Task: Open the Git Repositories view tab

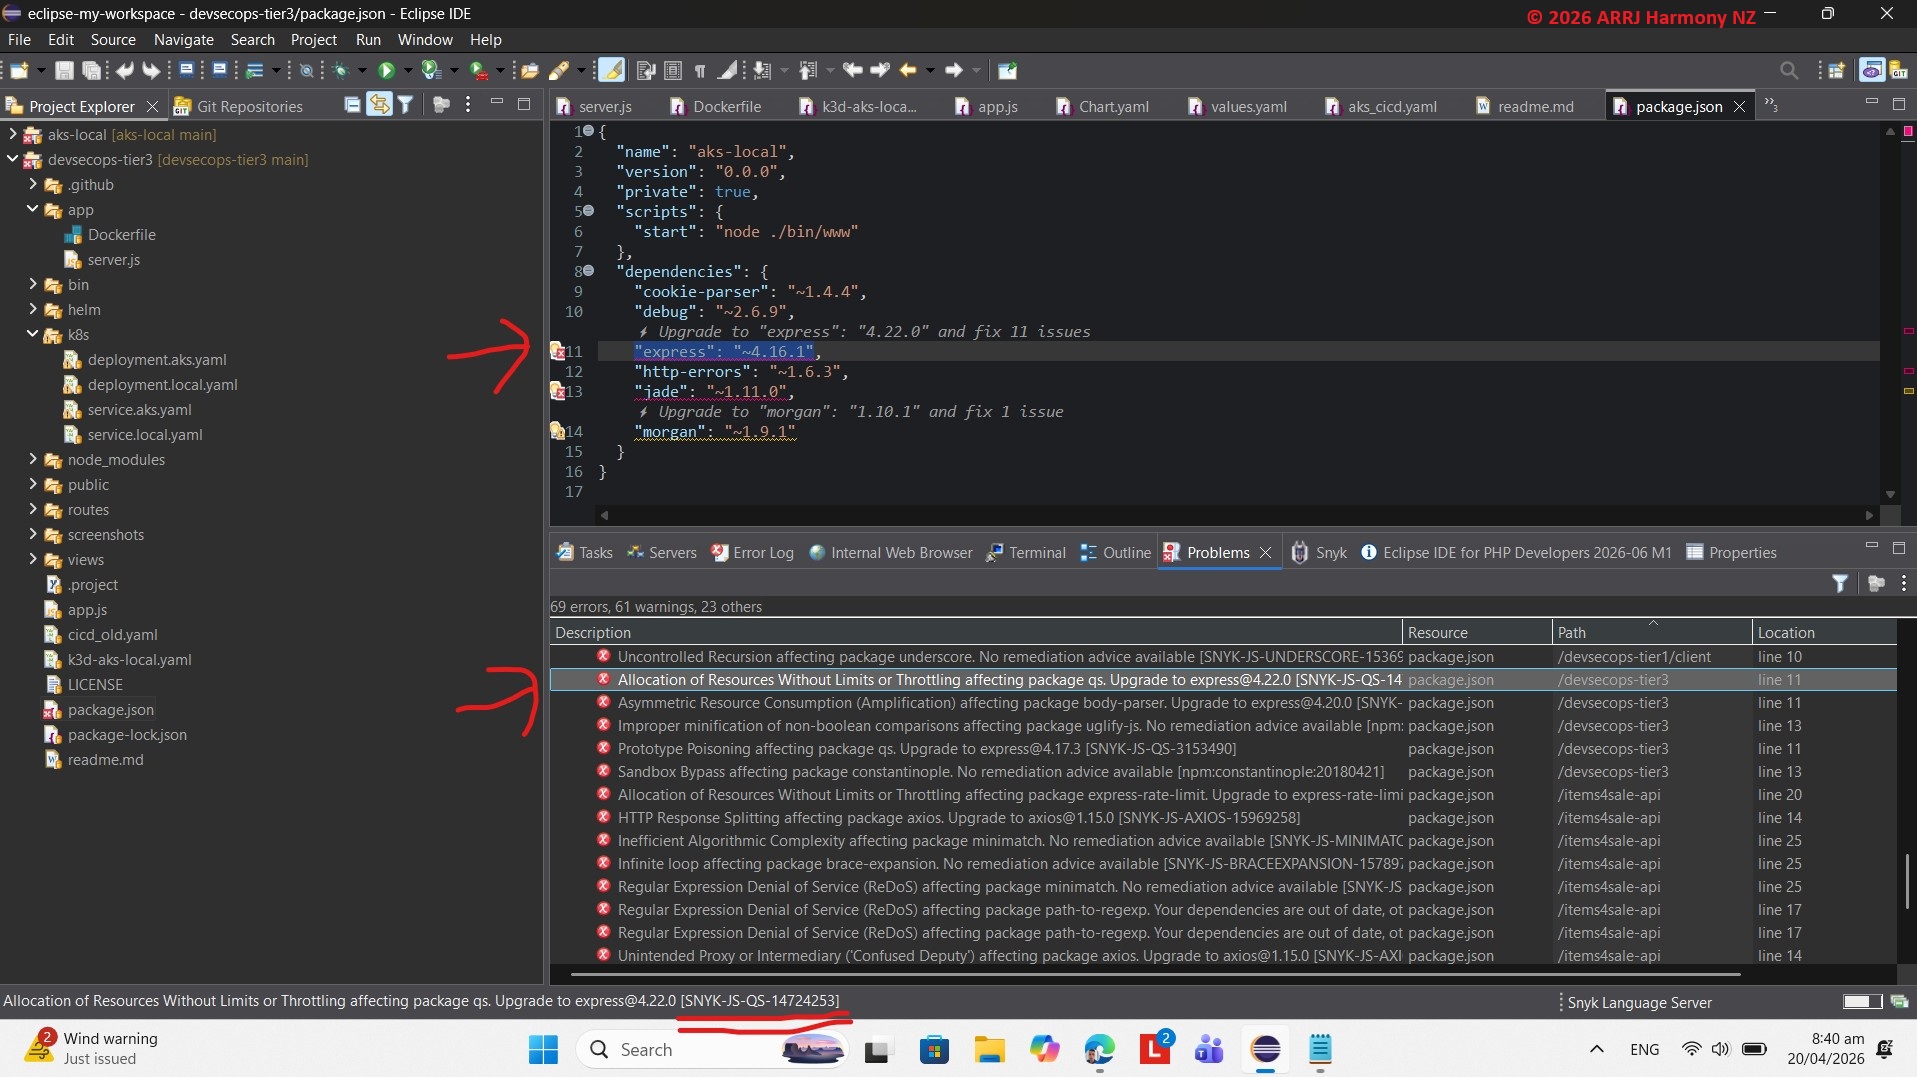Action: point(239,106)
